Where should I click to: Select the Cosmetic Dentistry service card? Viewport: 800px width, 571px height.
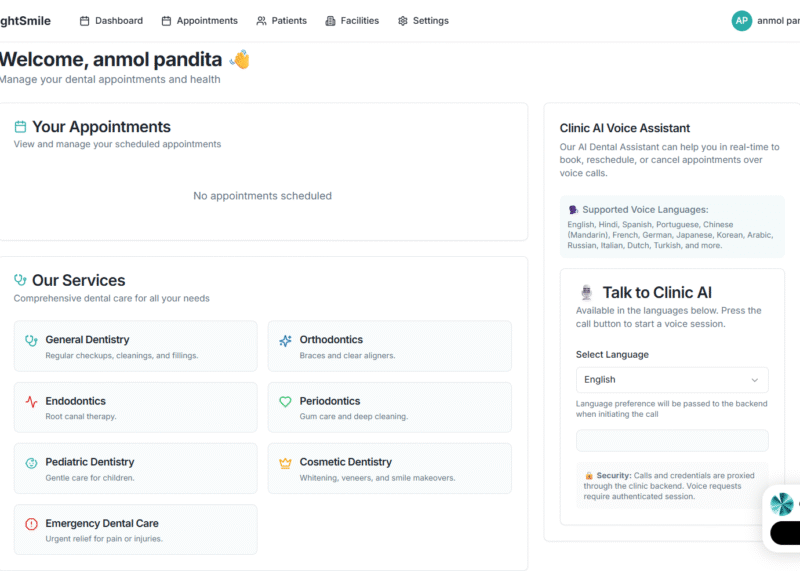point(390,469)
